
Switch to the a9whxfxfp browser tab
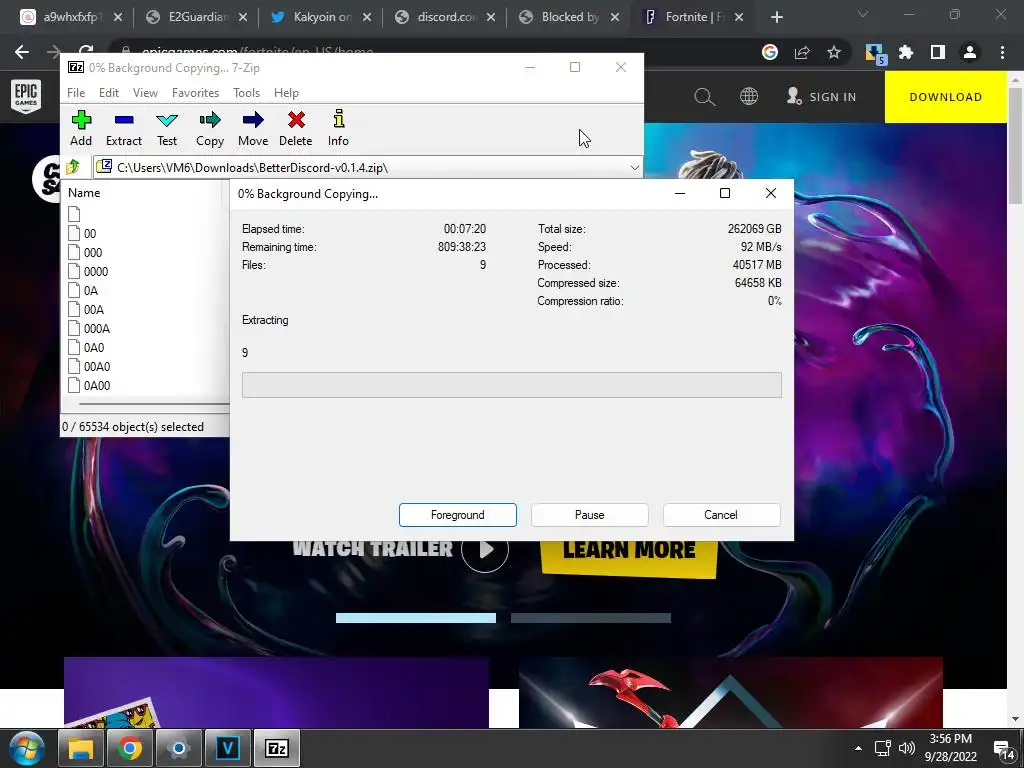(70, 17)
